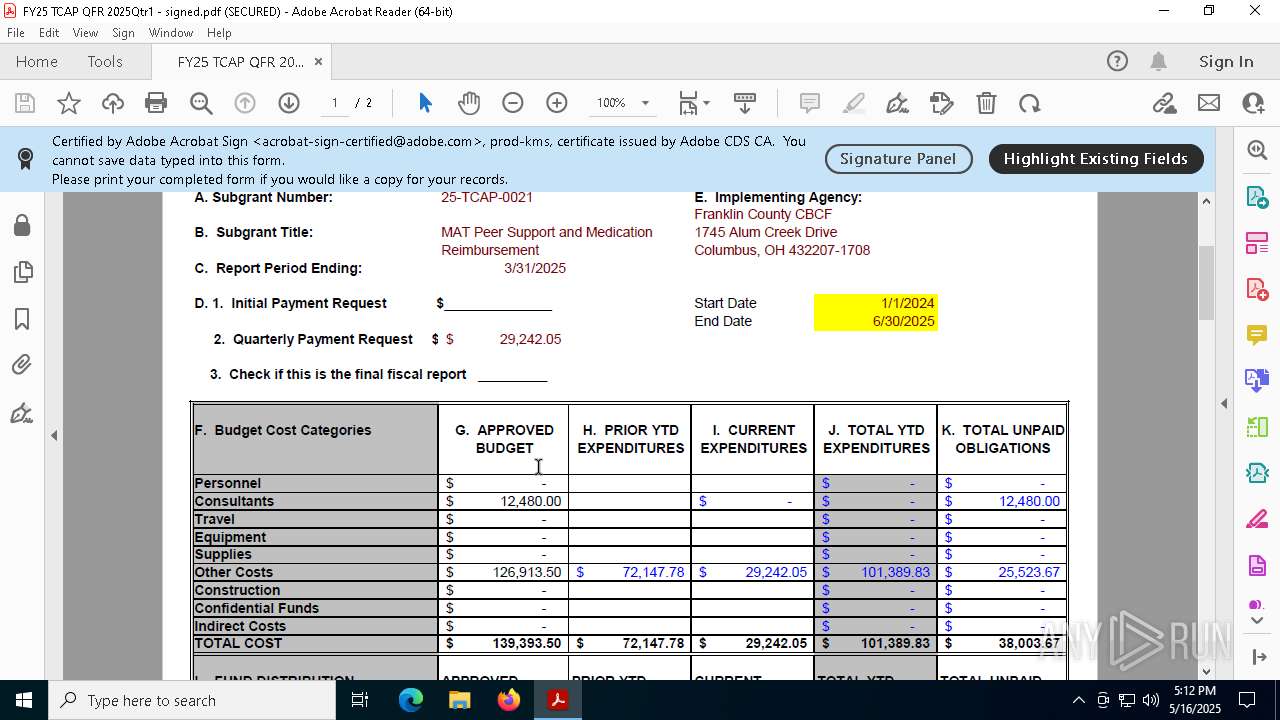
Task: Open the Create PDF tool
Action: (x=1257, y=289)
